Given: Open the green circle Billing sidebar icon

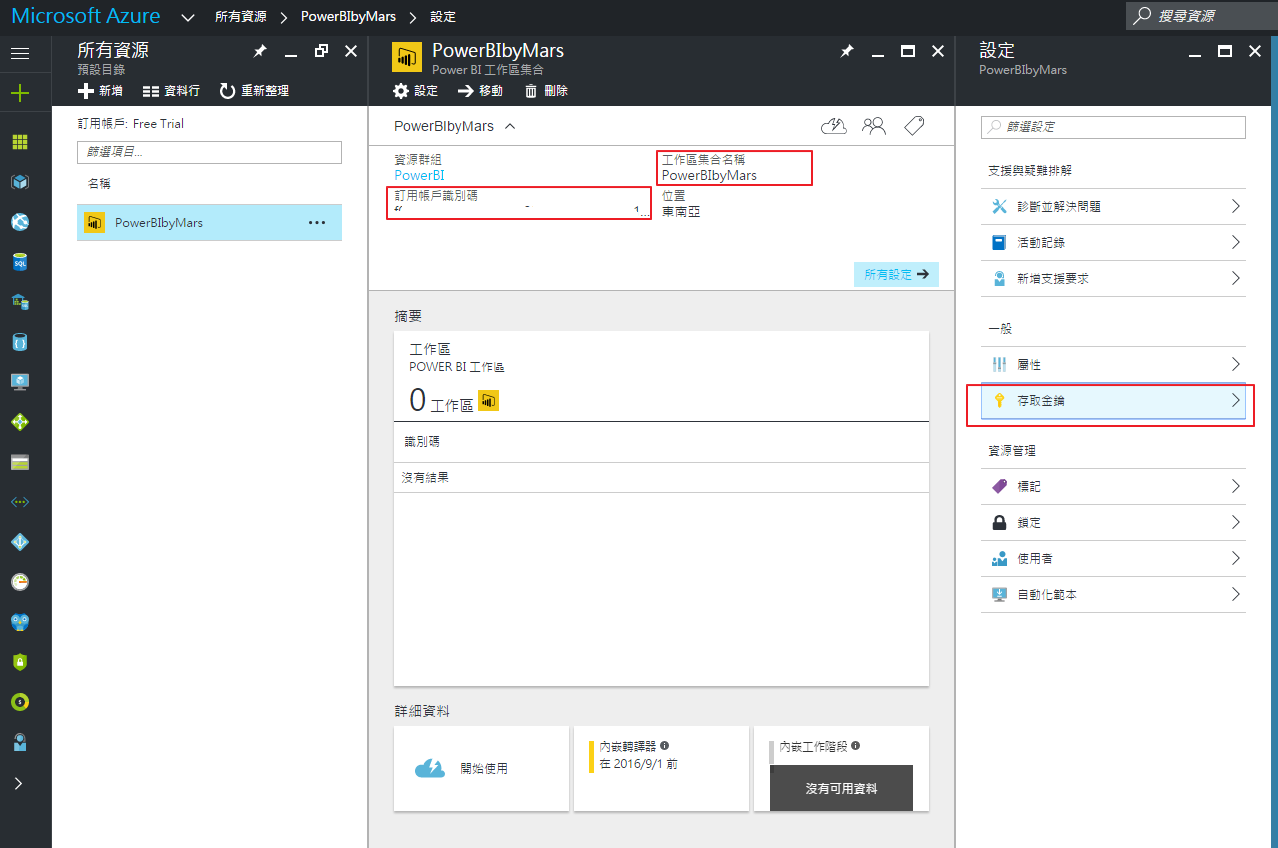Looking at the screenshot, I should coord(20,702).
